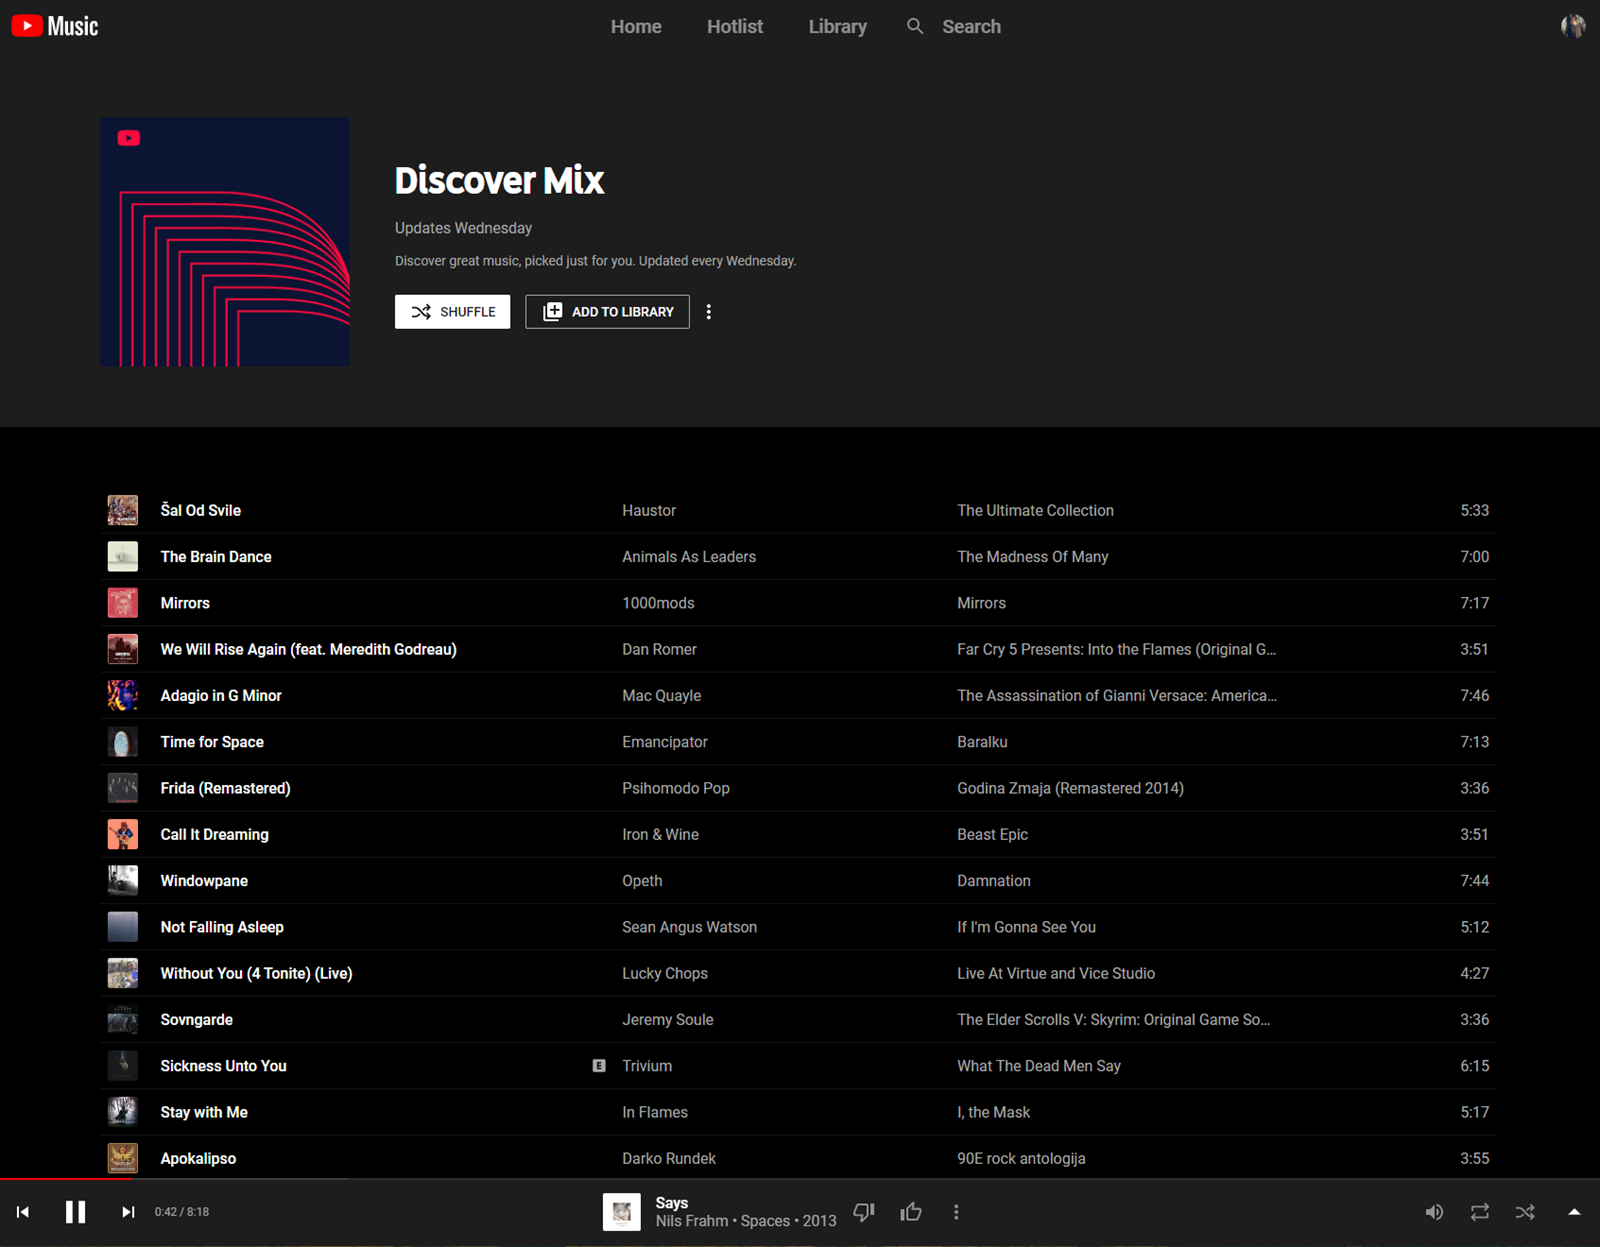Click the YouTube Music logo

point(55,26)
